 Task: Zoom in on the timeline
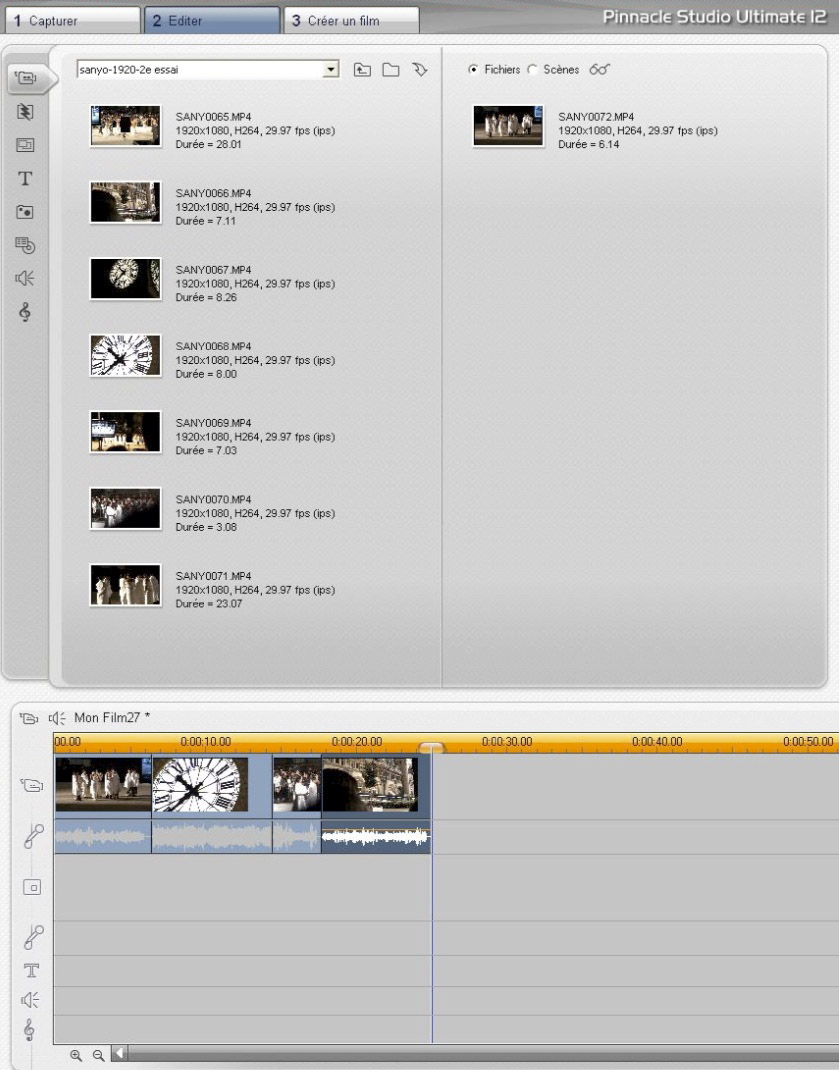pos(75,1054)
